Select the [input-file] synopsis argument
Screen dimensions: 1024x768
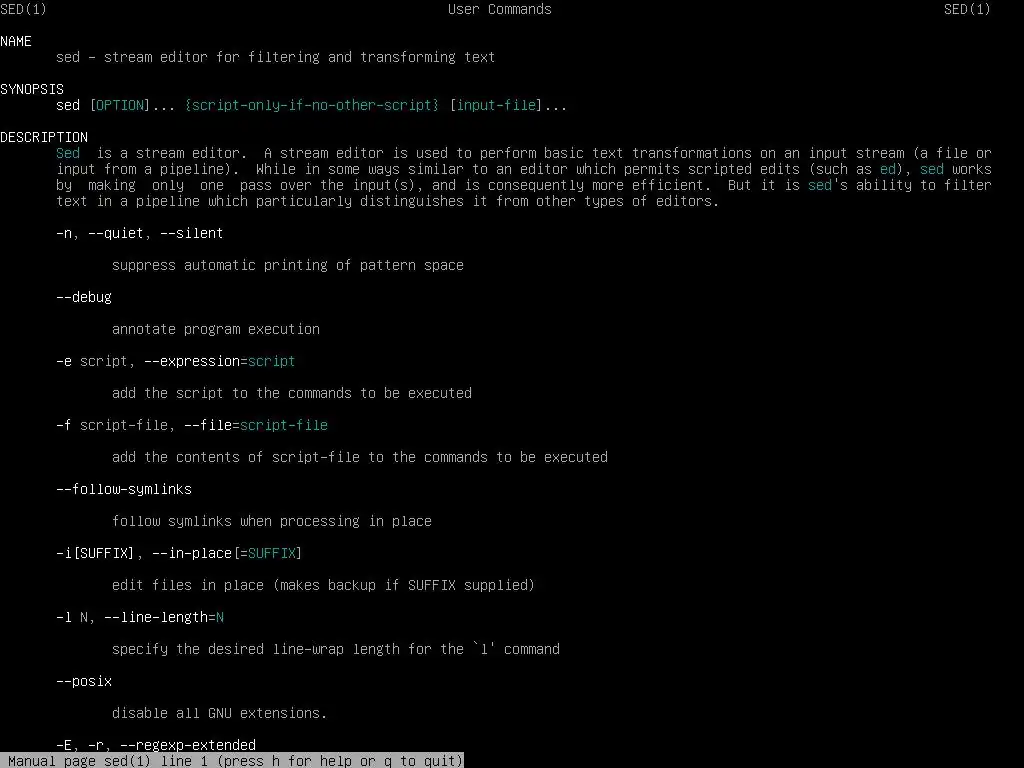click(x=496, y=105)
